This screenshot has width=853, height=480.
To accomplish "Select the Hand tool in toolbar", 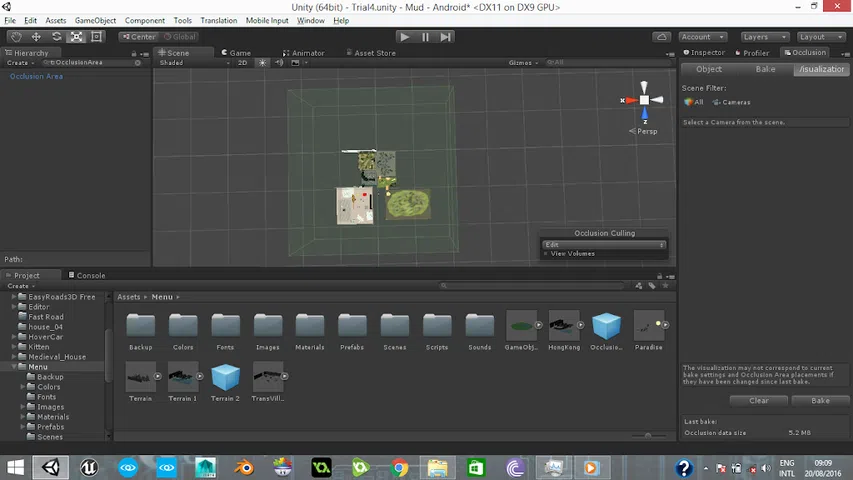I will (16, 37).
